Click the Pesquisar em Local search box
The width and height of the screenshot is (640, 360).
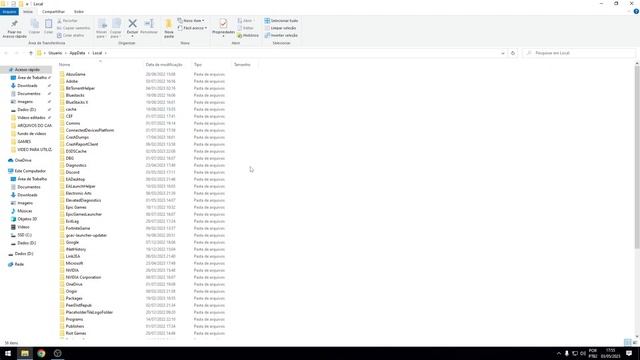pyautogui.click(x=579, y=53)
